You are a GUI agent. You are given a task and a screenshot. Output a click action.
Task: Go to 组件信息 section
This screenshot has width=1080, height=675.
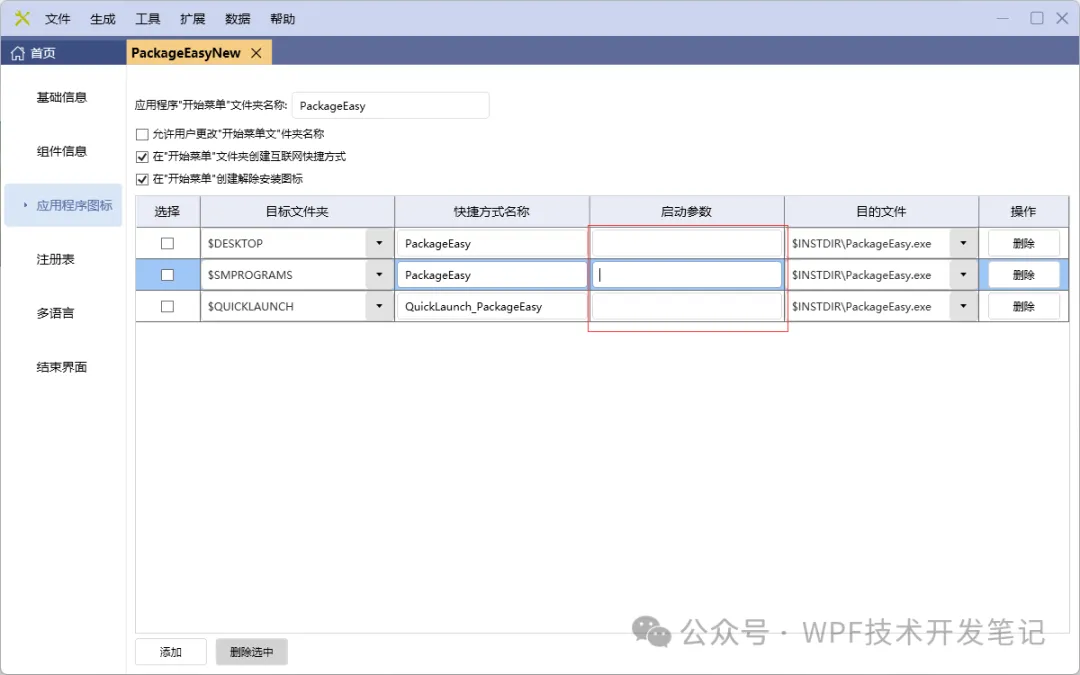pyautogui.click(x=62, y=152)
